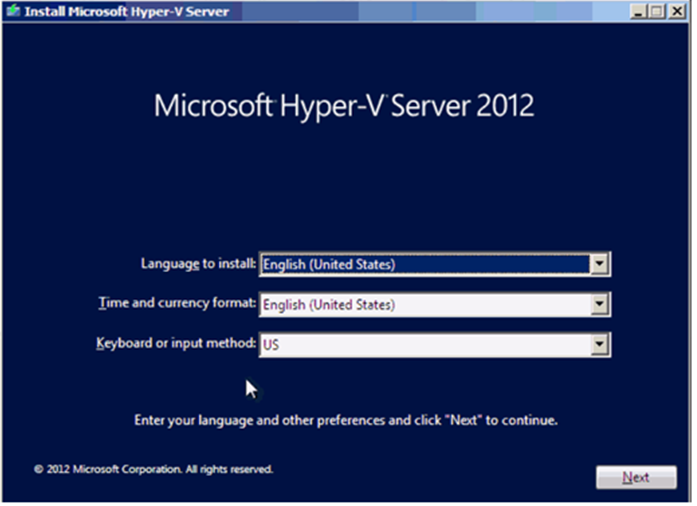This screenshot has height=506, width=697.
Task: Click the 'Install Microsoft Hyper-V Server' title text
Action: 127,11
